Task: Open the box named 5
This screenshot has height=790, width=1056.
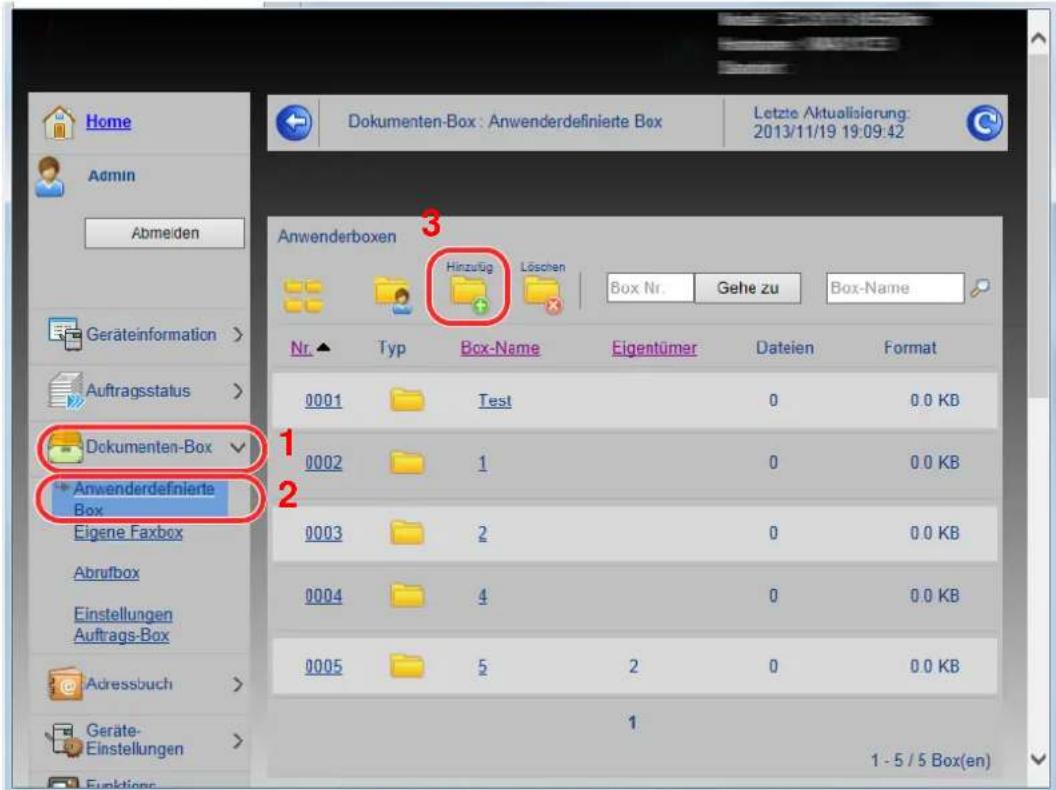Action: pyautogui.click(x=482, y=667)
